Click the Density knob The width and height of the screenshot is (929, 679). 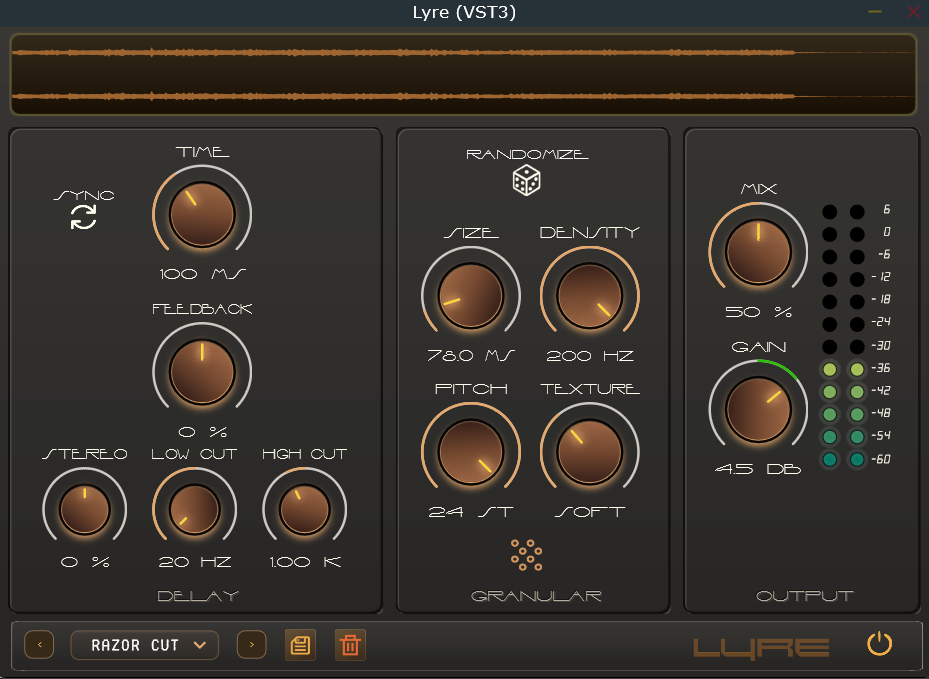point(590,295)
